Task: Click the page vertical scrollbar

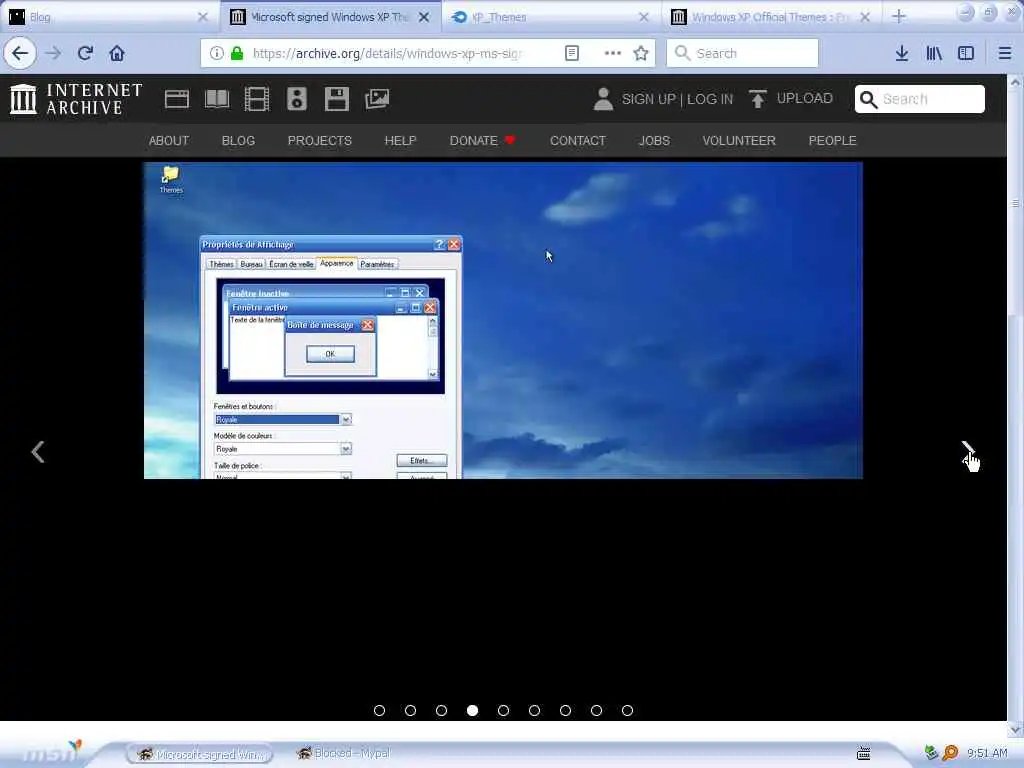Action: (1015, 405)
